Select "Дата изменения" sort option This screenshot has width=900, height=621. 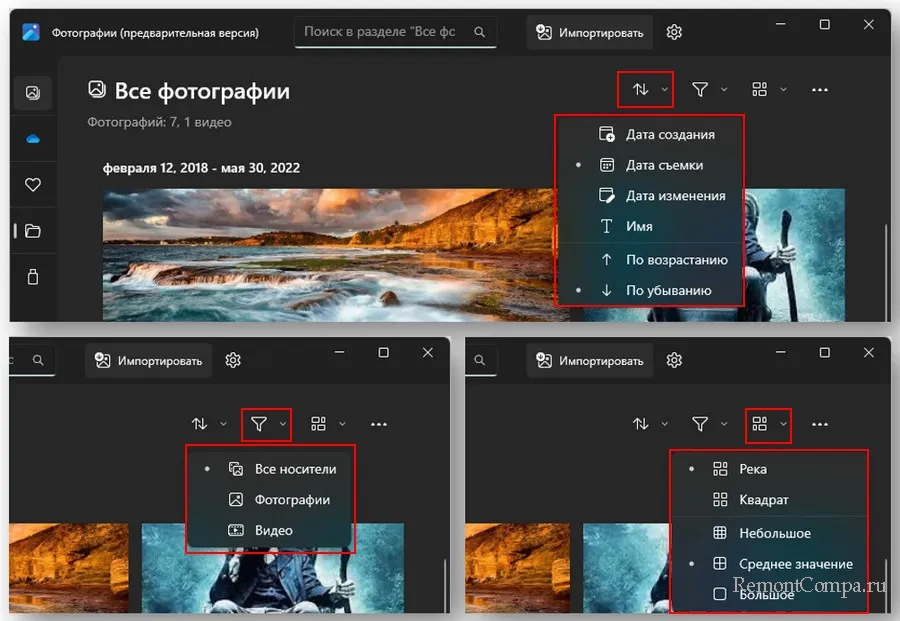(x=650, y=196)
